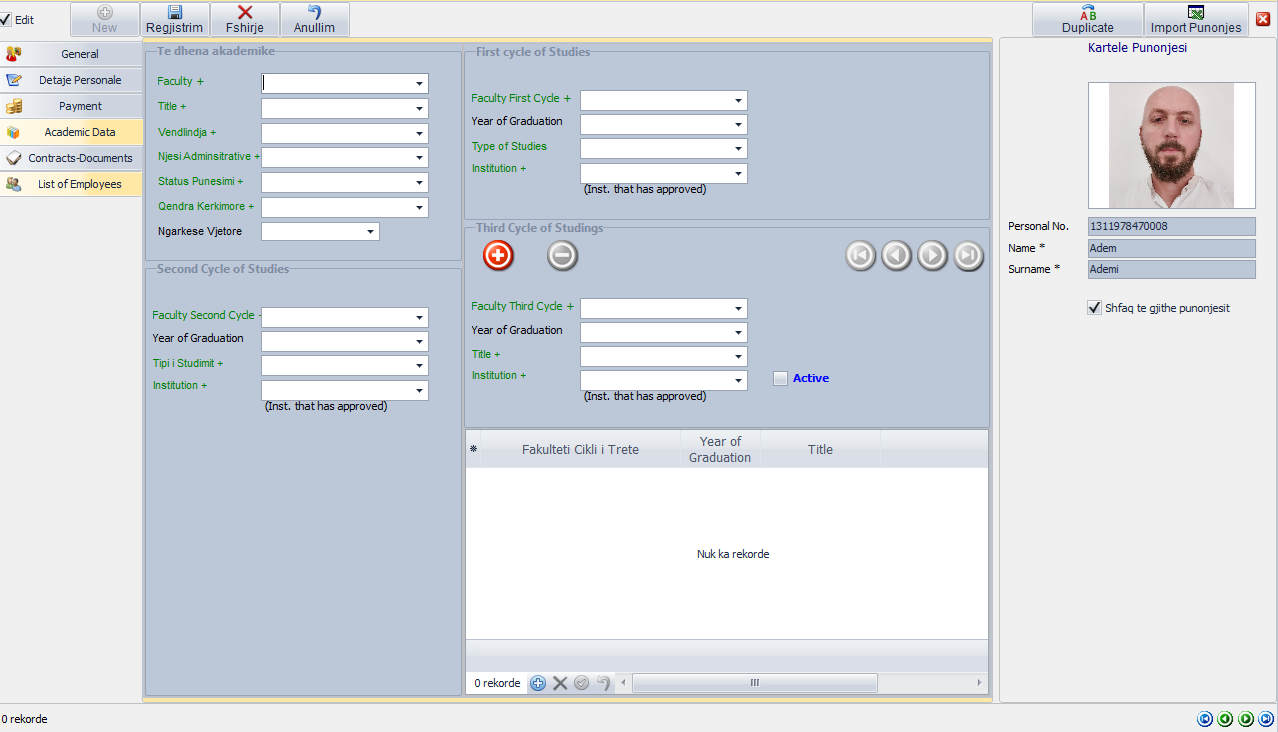Toggle the Edit checkbox
1278x732 pixels.
click(x=6, y=20)
